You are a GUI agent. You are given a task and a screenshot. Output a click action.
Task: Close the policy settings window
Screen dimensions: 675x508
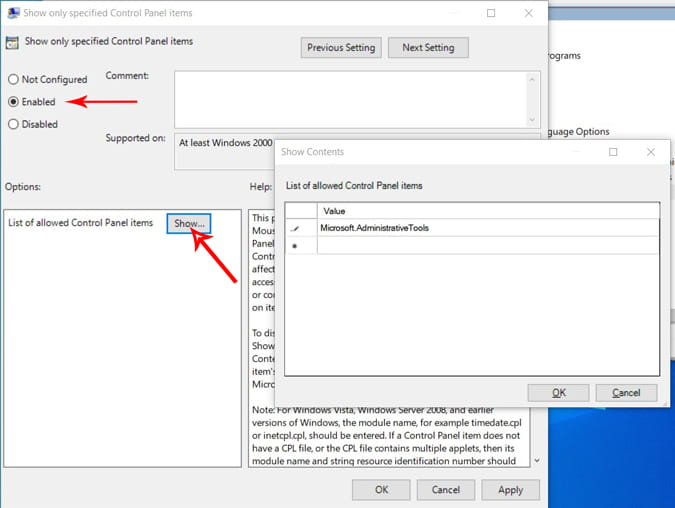(x=529, y=13)
